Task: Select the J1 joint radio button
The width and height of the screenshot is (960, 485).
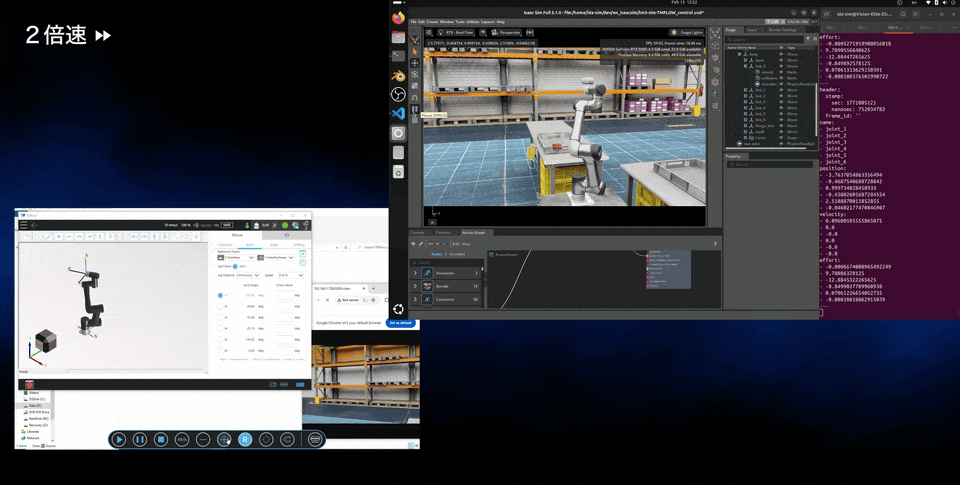Action: click(x=220, y=295)
